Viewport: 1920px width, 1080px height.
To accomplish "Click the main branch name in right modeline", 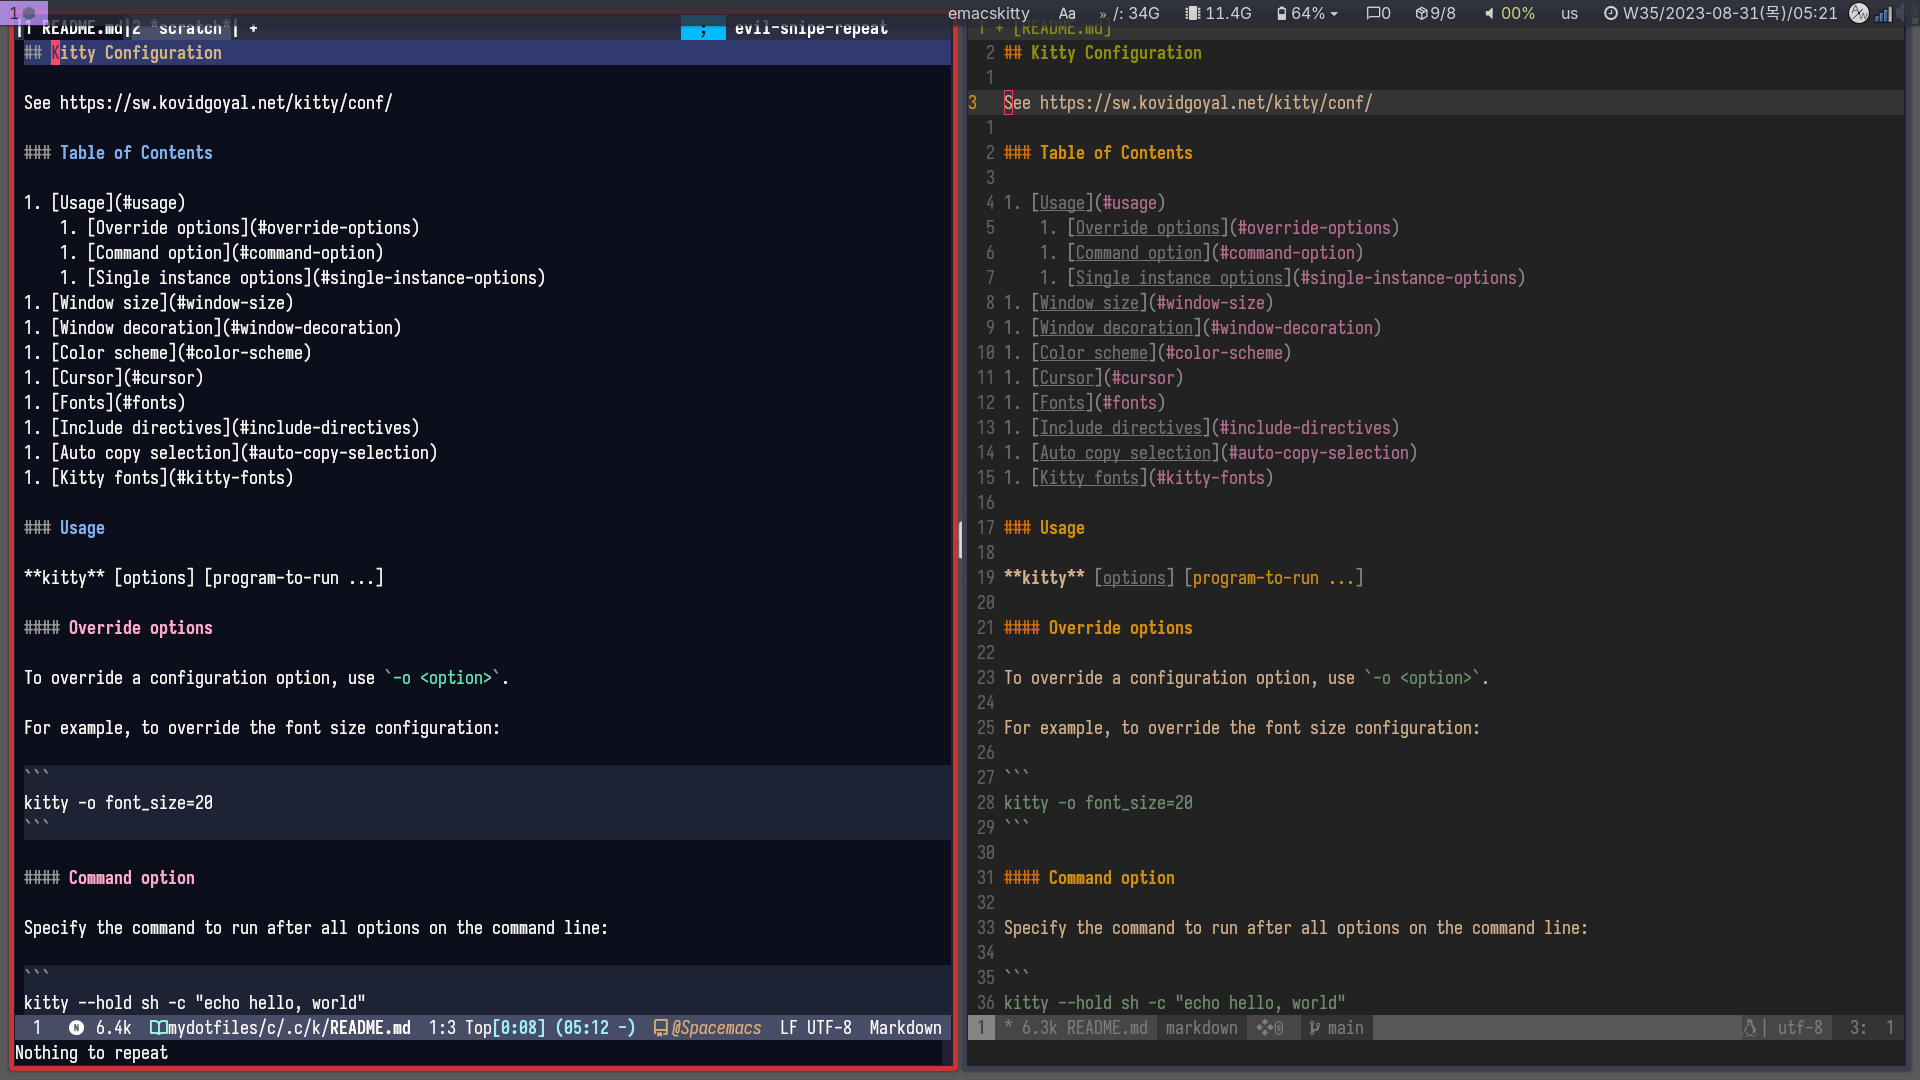I will pyautogui.click(x=1345, y=1028).
